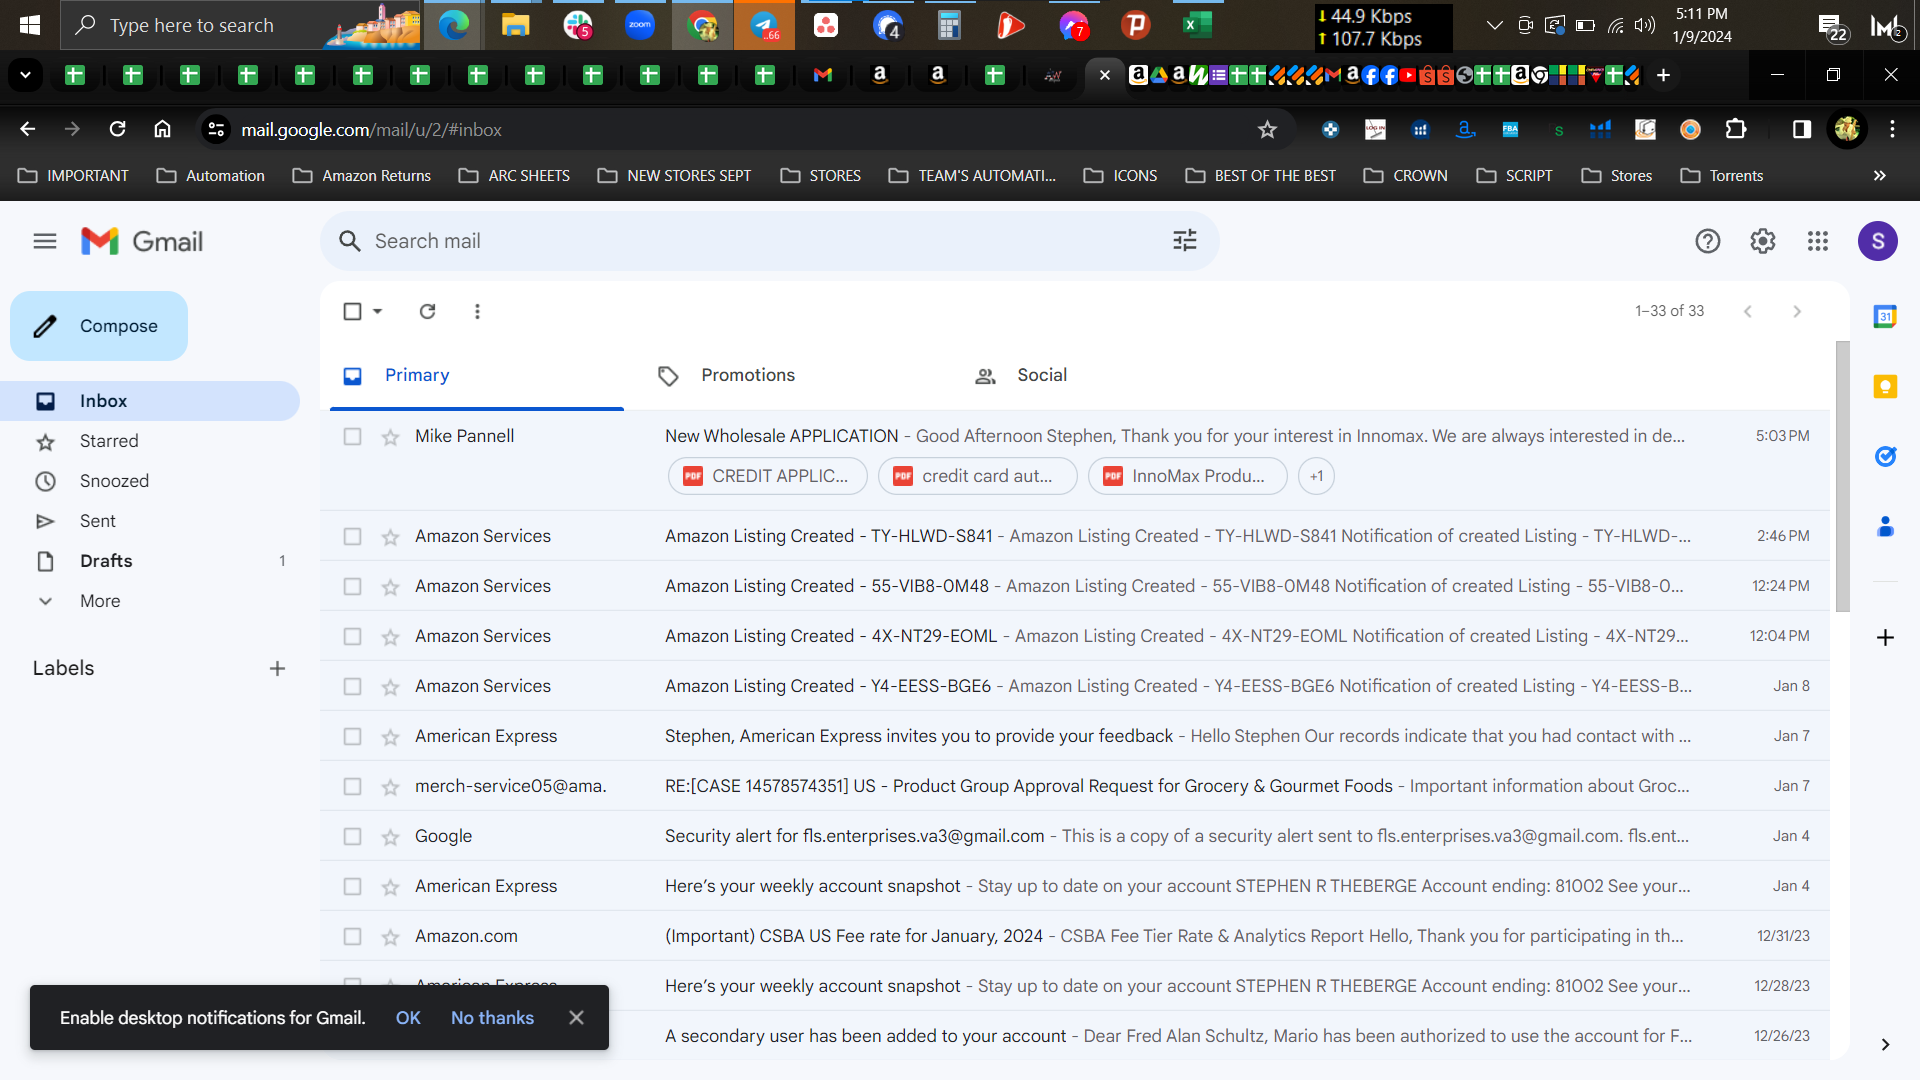
Task: Get add-ons plus icon in side panel
Action: (1885, 637)
